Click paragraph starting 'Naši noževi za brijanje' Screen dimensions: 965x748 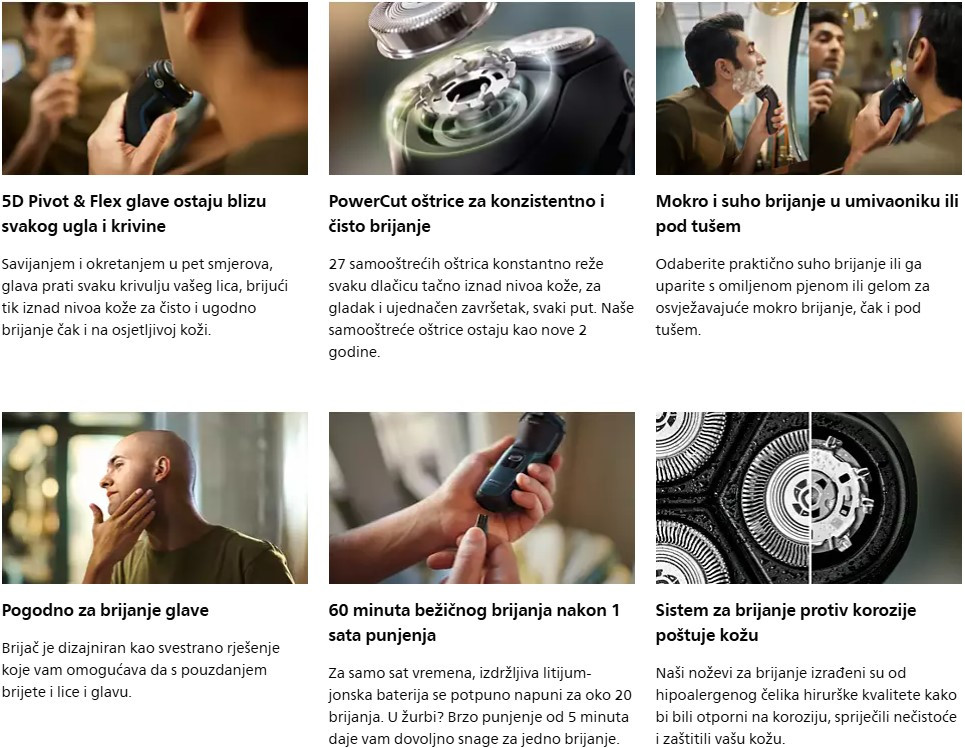806,706
